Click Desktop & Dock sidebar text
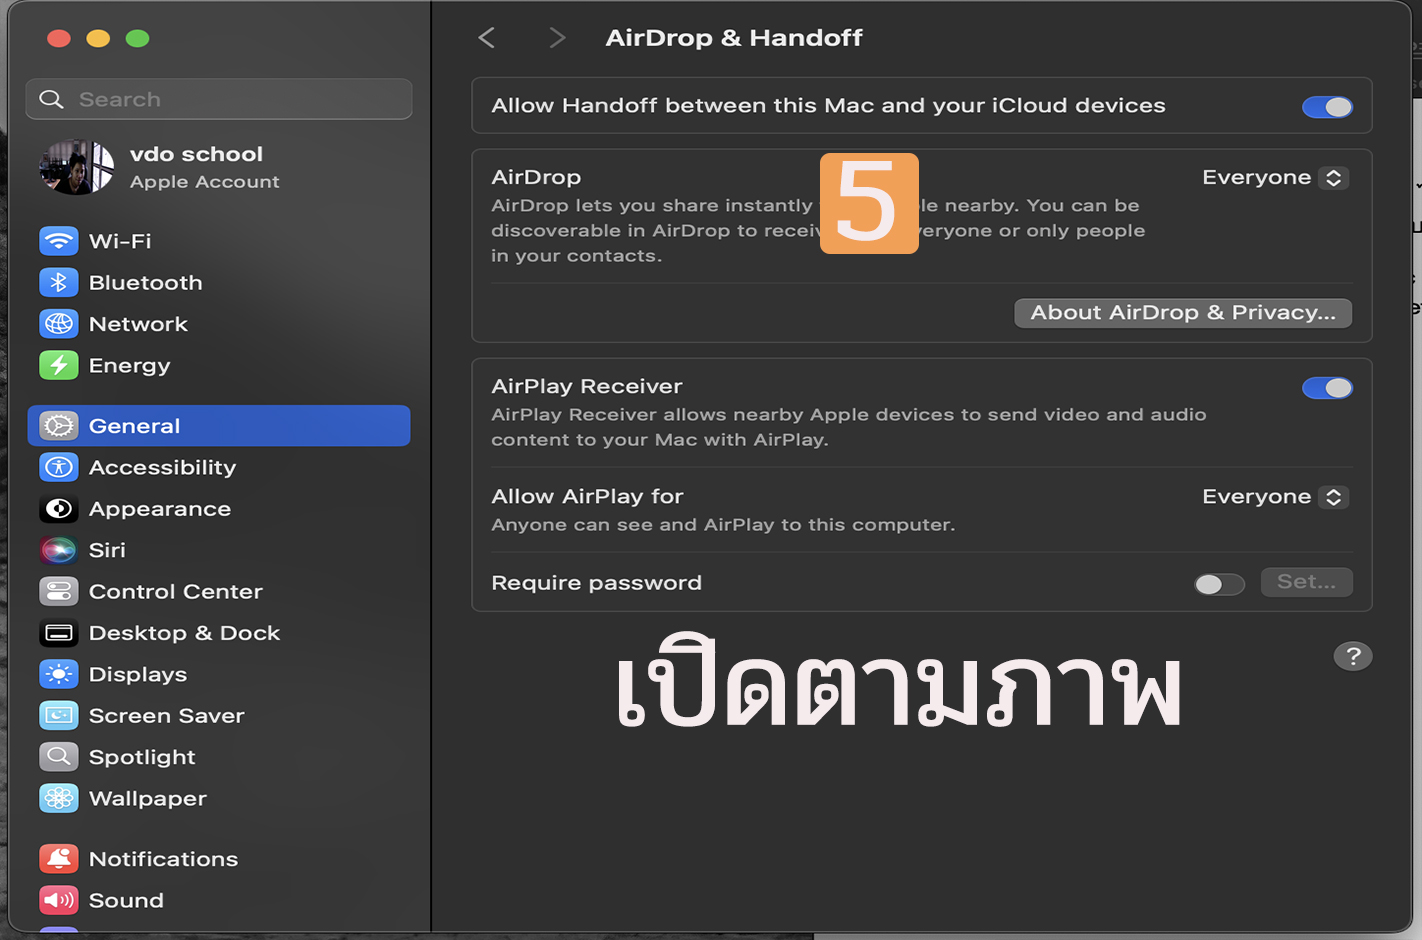1422x940 pixels. [x=184, y=633]
